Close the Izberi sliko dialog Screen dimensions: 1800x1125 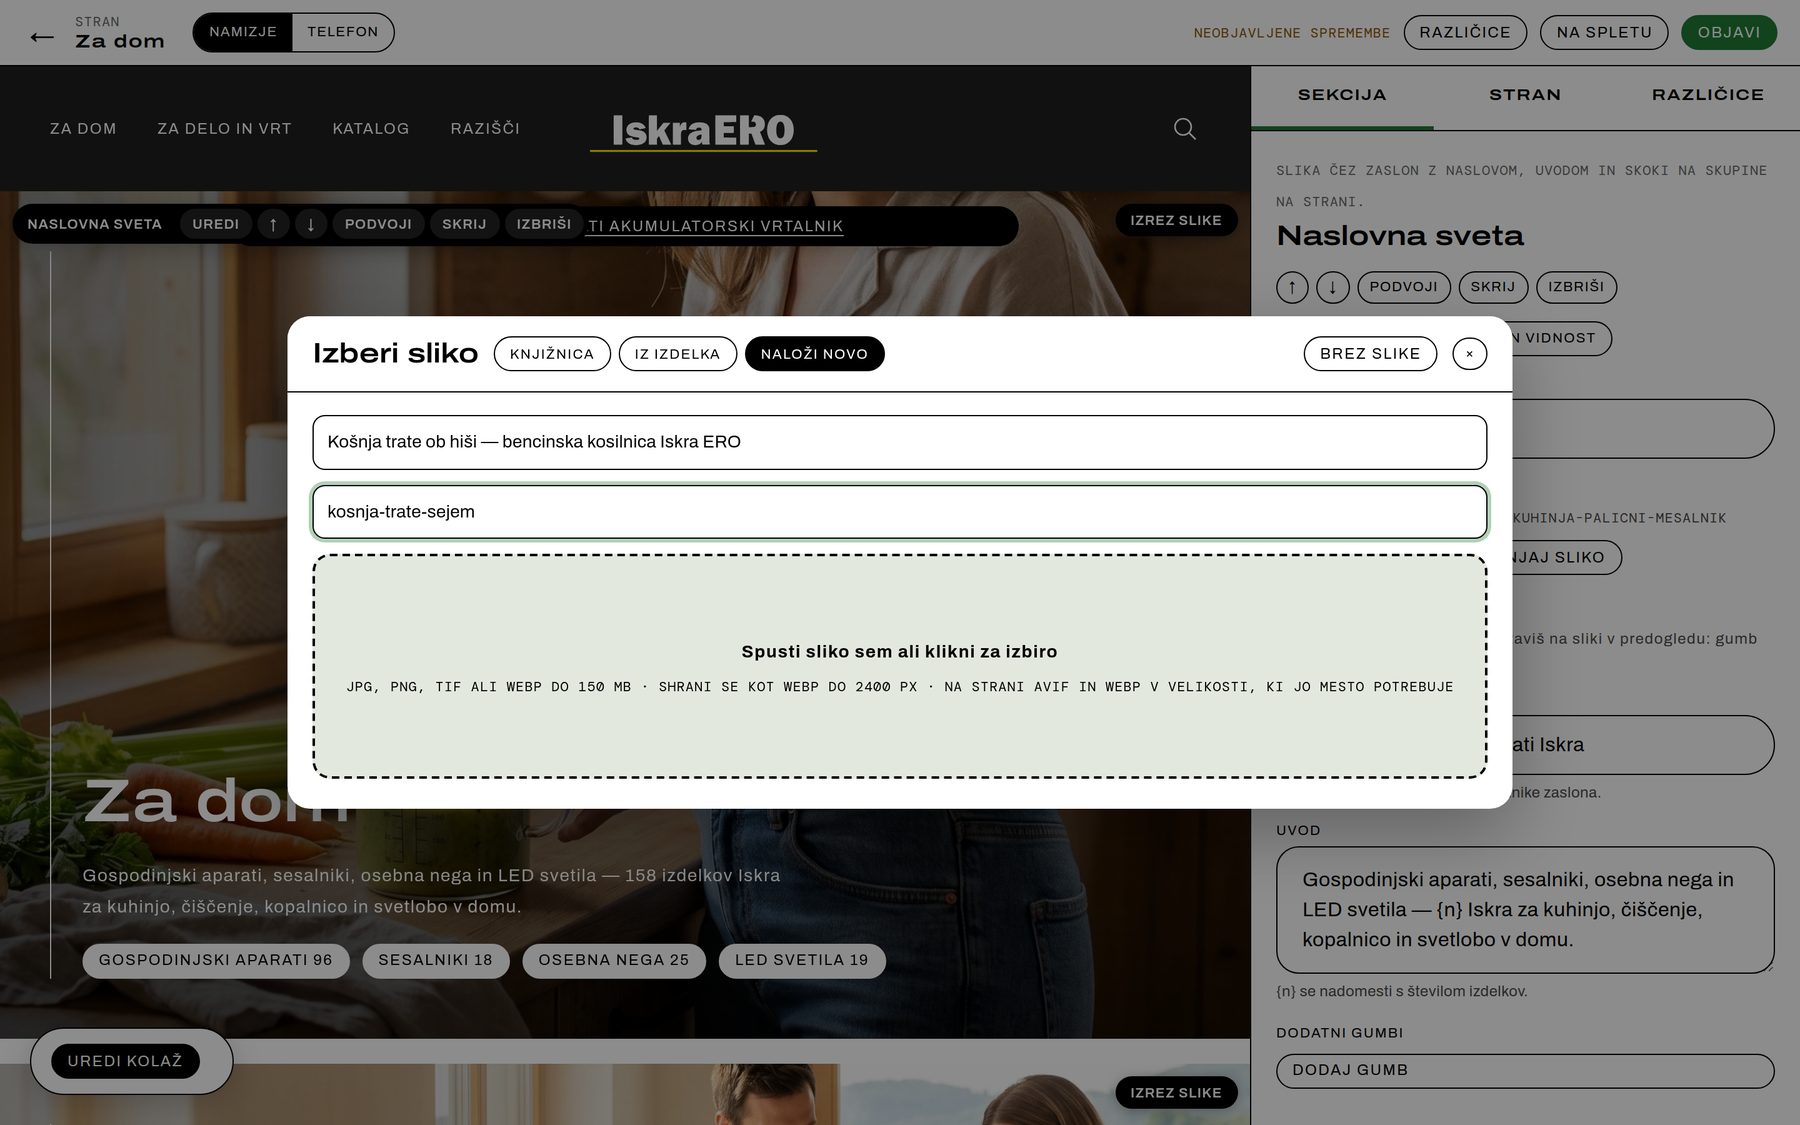(x=1469, y=354)
